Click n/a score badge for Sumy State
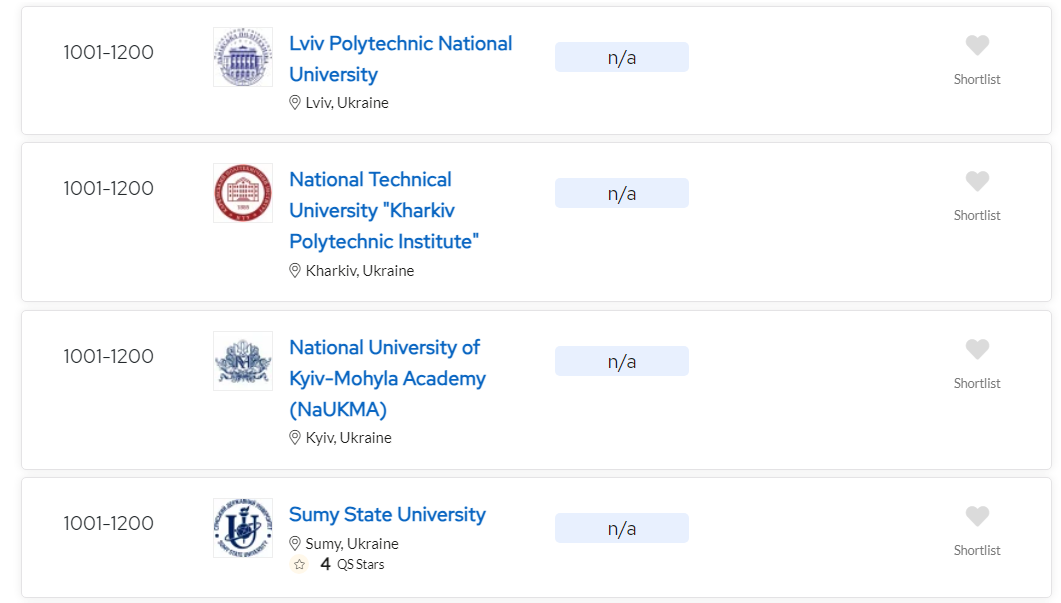 (x=621, y=529)
